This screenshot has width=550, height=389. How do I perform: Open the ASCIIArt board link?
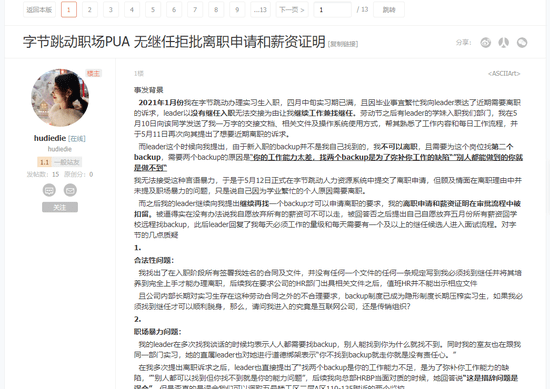coord(504,73)
